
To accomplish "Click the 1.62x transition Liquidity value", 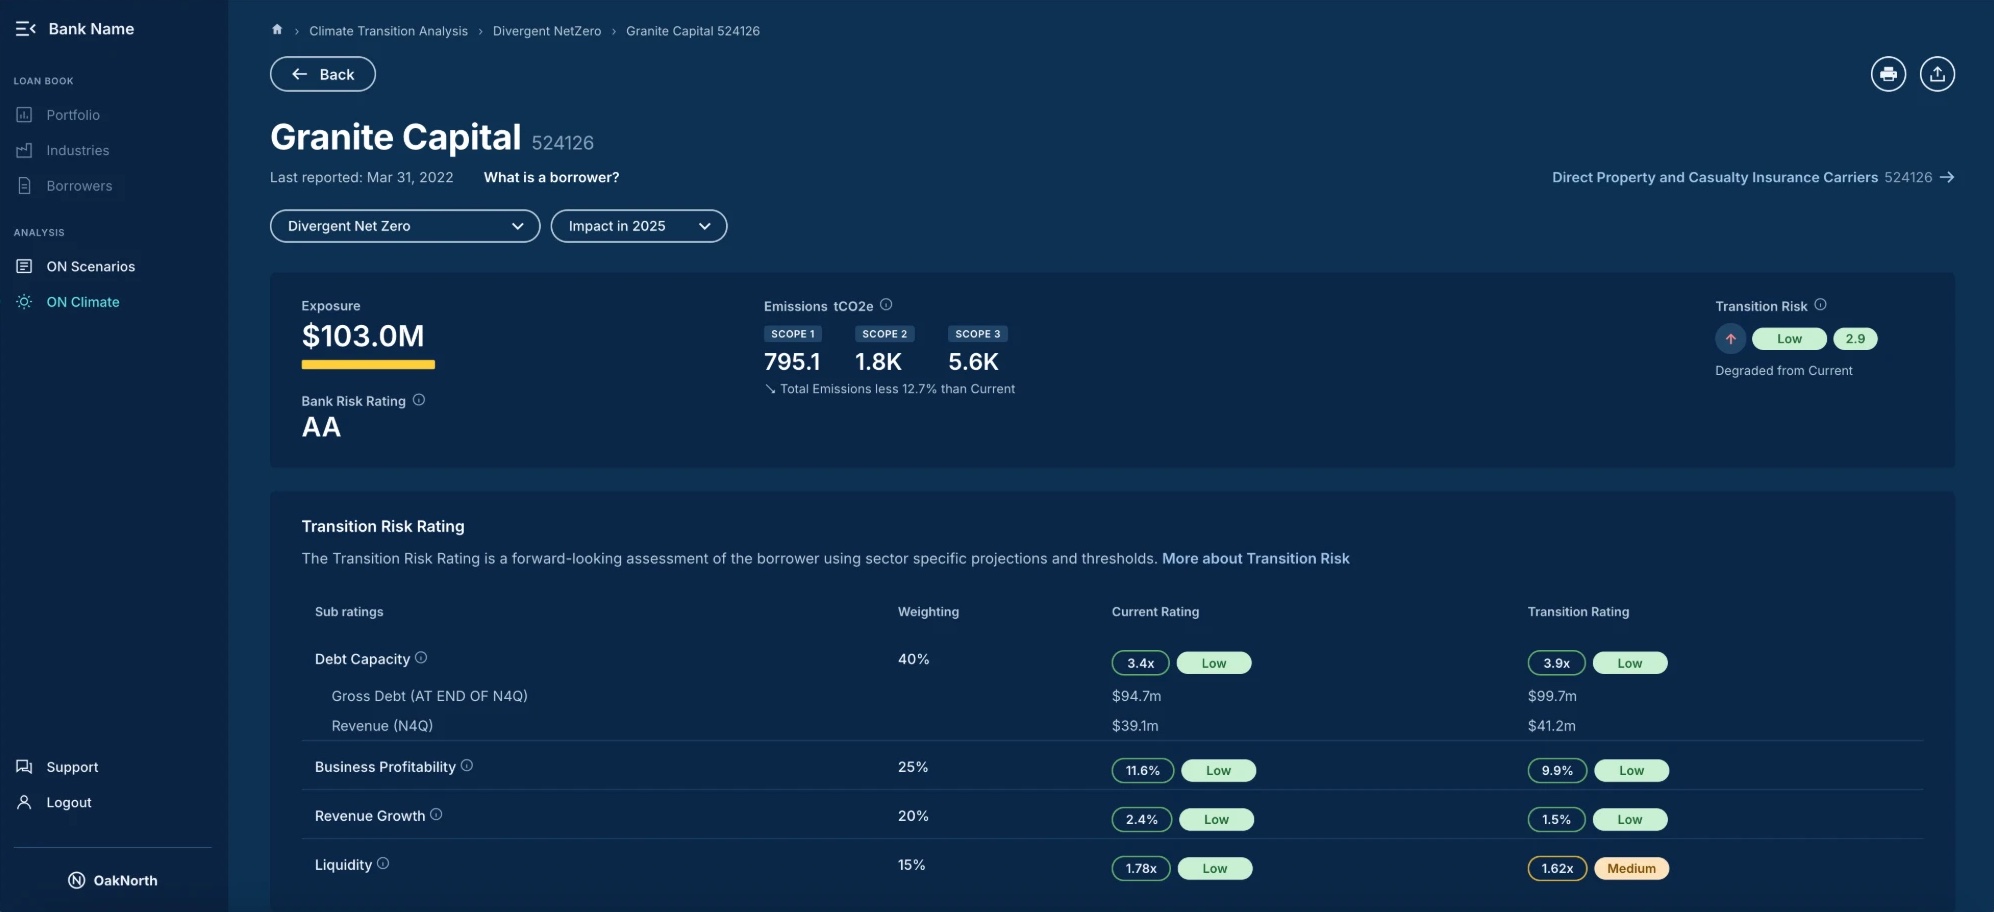I will [1557, 868].
